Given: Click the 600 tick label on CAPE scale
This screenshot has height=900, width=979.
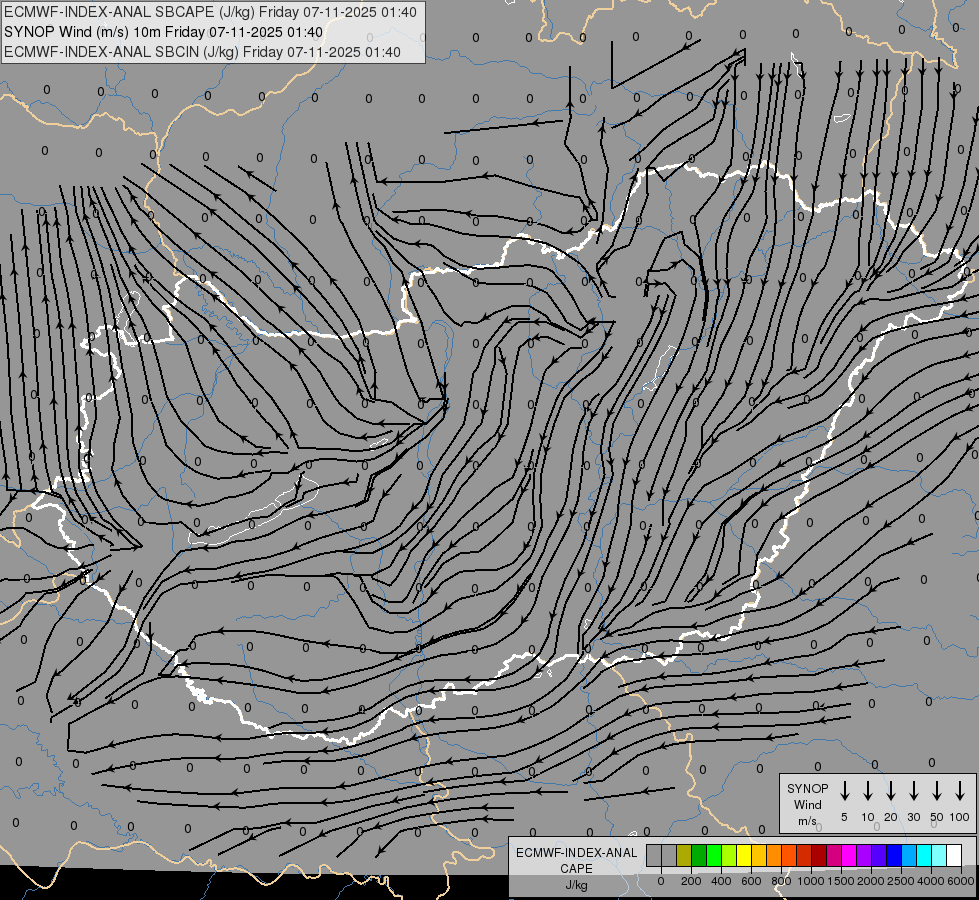Looking at the screenshot, I should (x=751, y=881).
